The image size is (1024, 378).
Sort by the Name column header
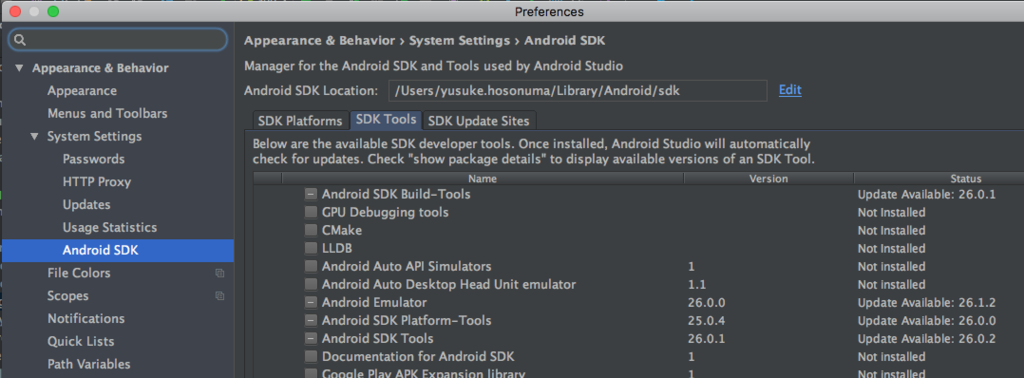(x=483, y=179)
